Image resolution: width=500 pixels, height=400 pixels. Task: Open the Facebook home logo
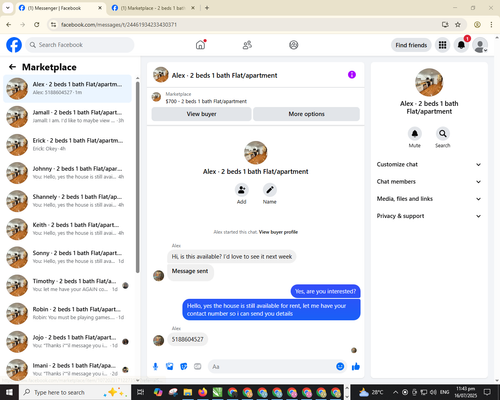click(x=14, y=45)
